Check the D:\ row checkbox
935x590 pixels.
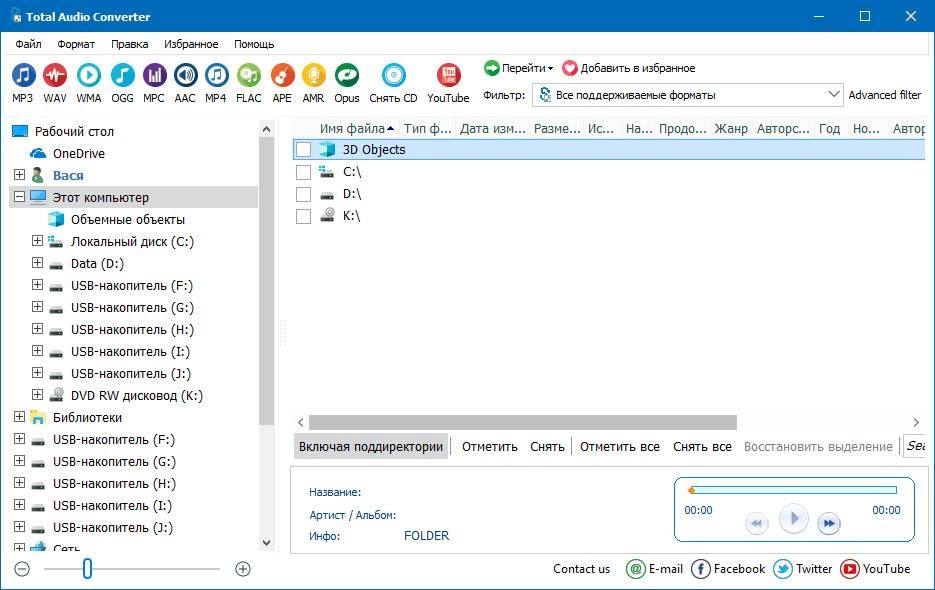pyautogui.click(x=304, y=194)
